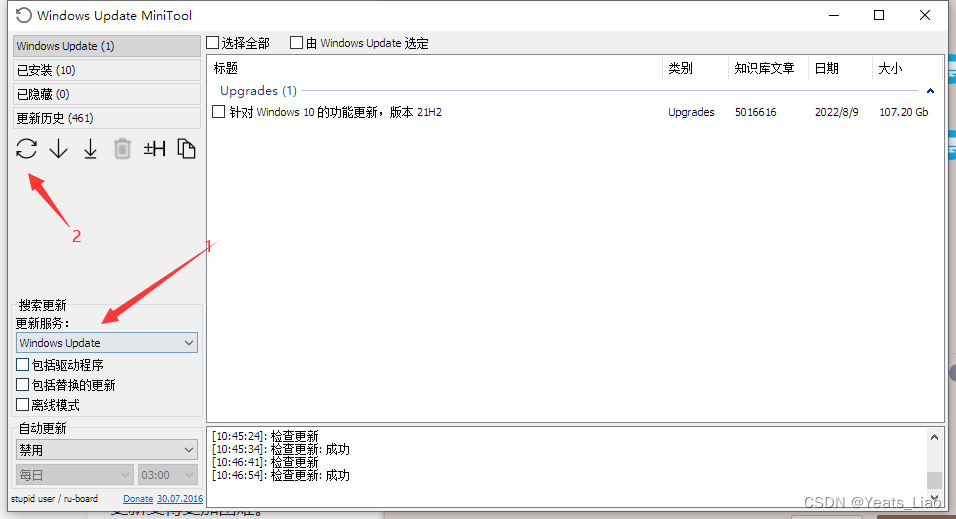Click the copy links to clipboard icon
Screen dimensions: 956x519
186,149
